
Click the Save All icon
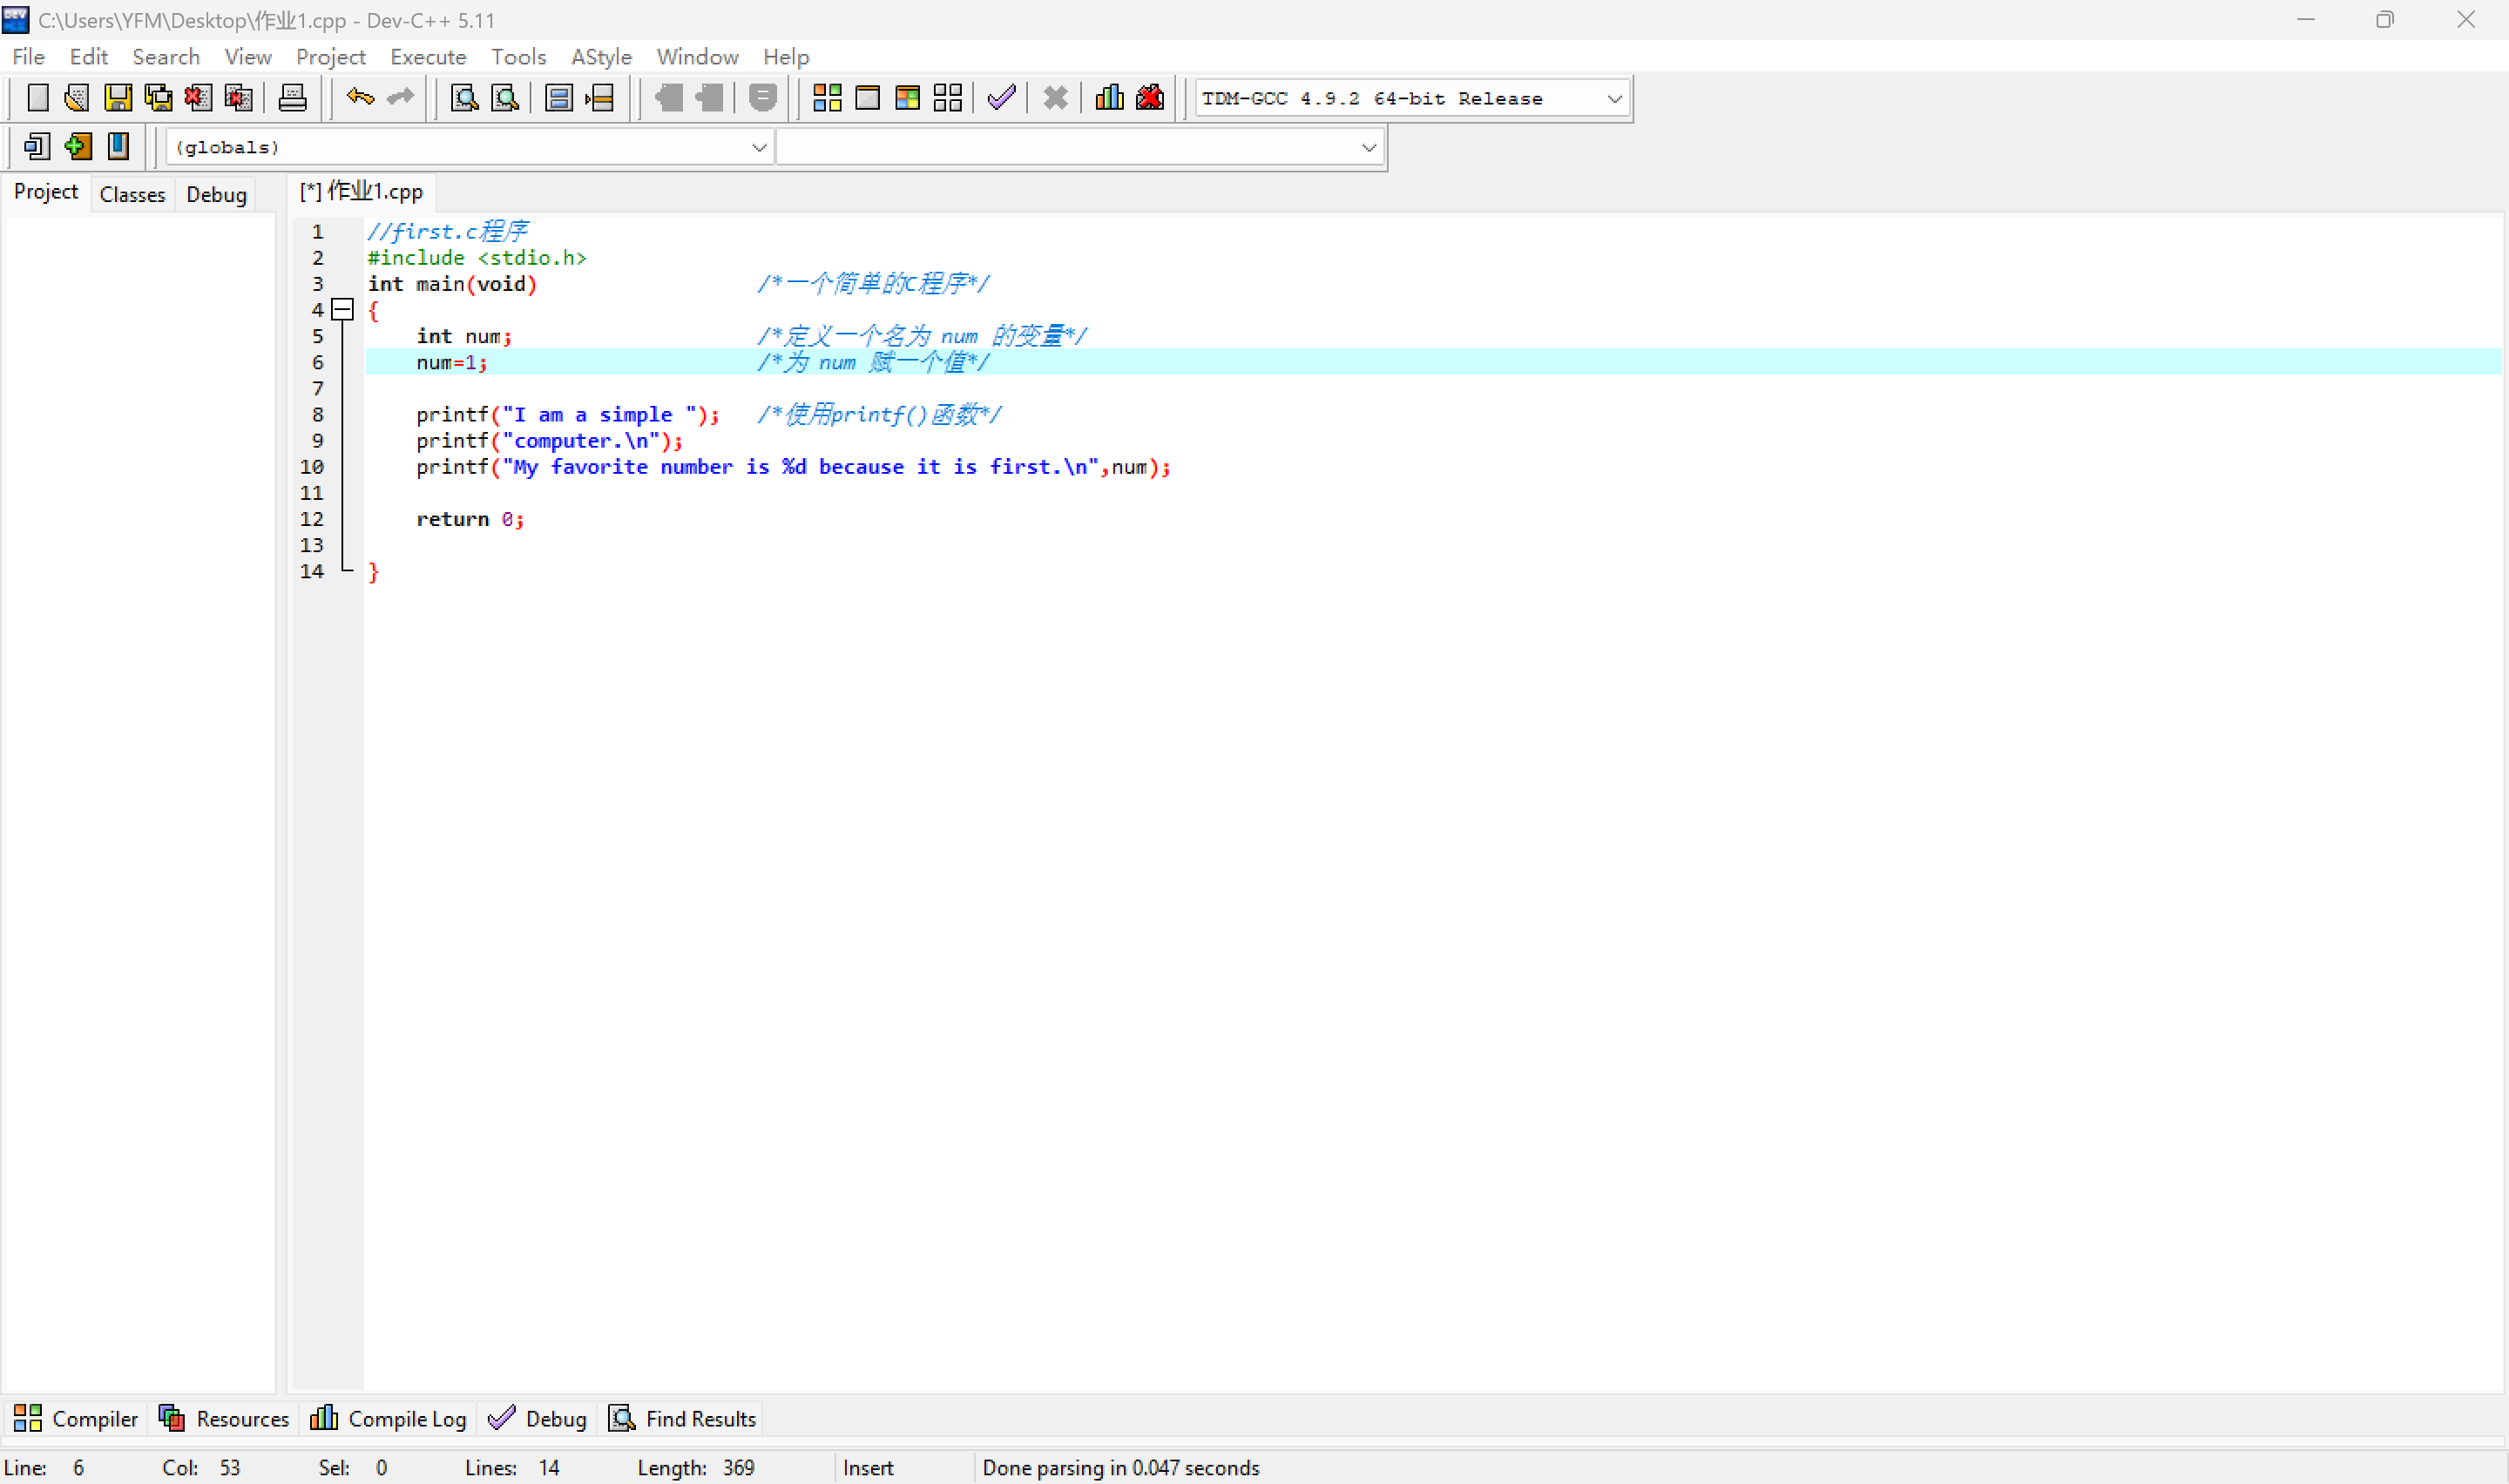pos(158,98)
